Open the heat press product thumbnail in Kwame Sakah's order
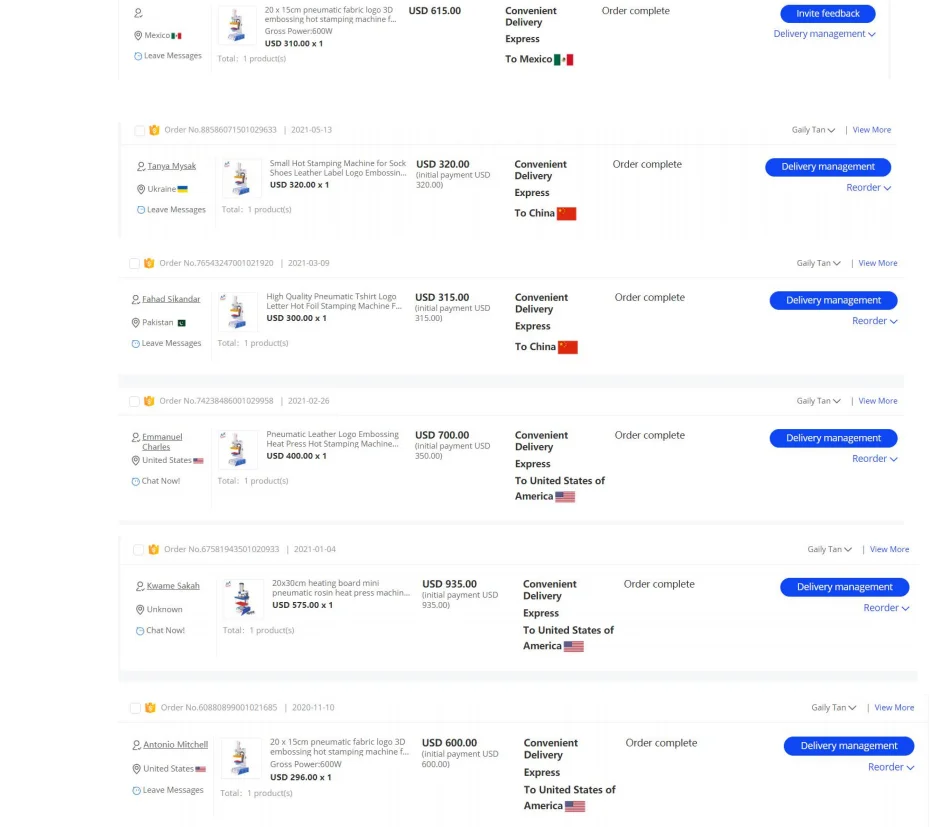Viewport: 930px width, 827px height. [242, 599]
